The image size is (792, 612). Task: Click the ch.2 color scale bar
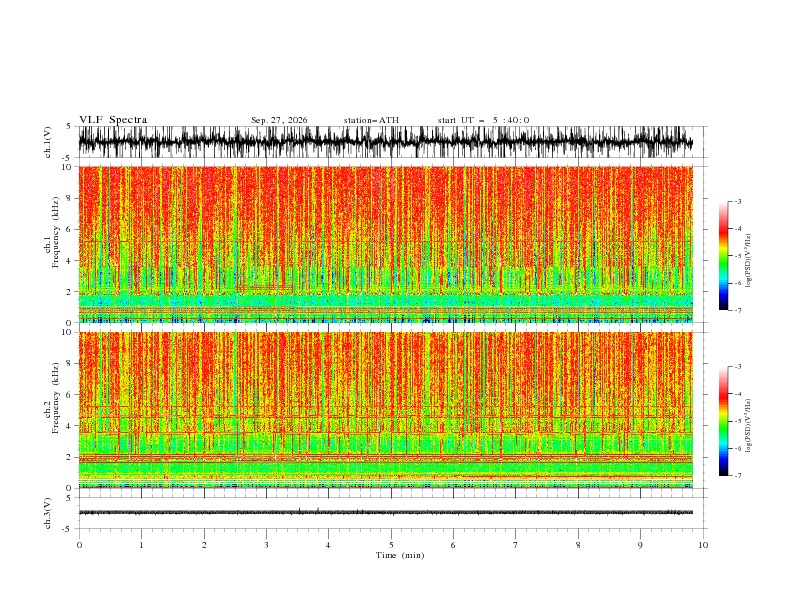click(x=723, y=421)
